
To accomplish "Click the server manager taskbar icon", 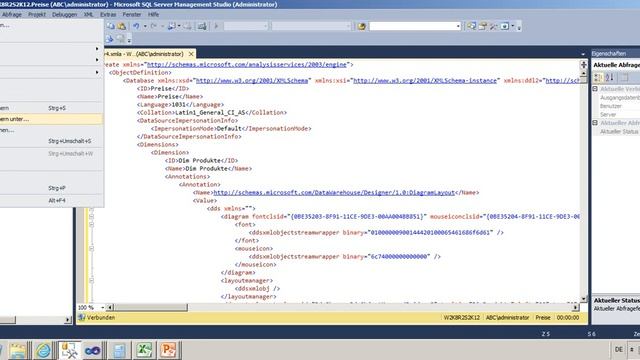I will click(x=119, y=350).
